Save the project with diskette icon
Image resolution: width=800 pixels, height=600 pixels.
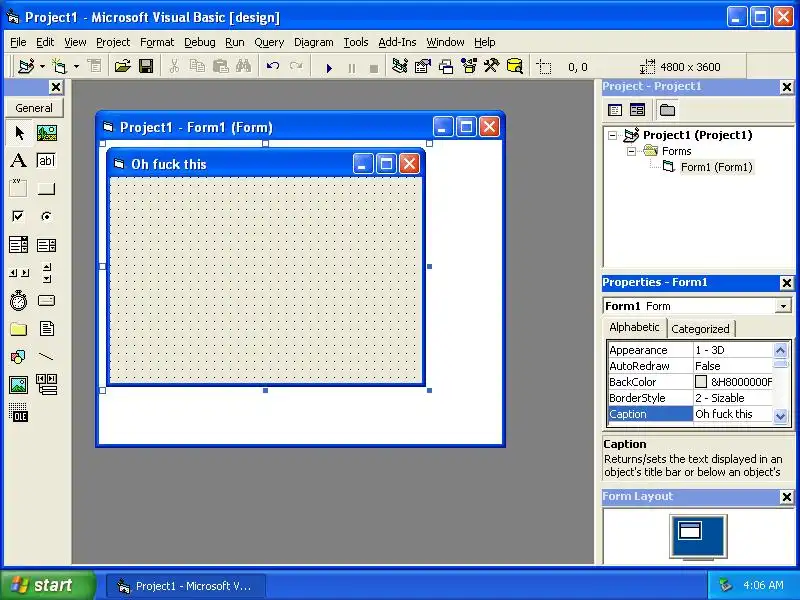146,66
